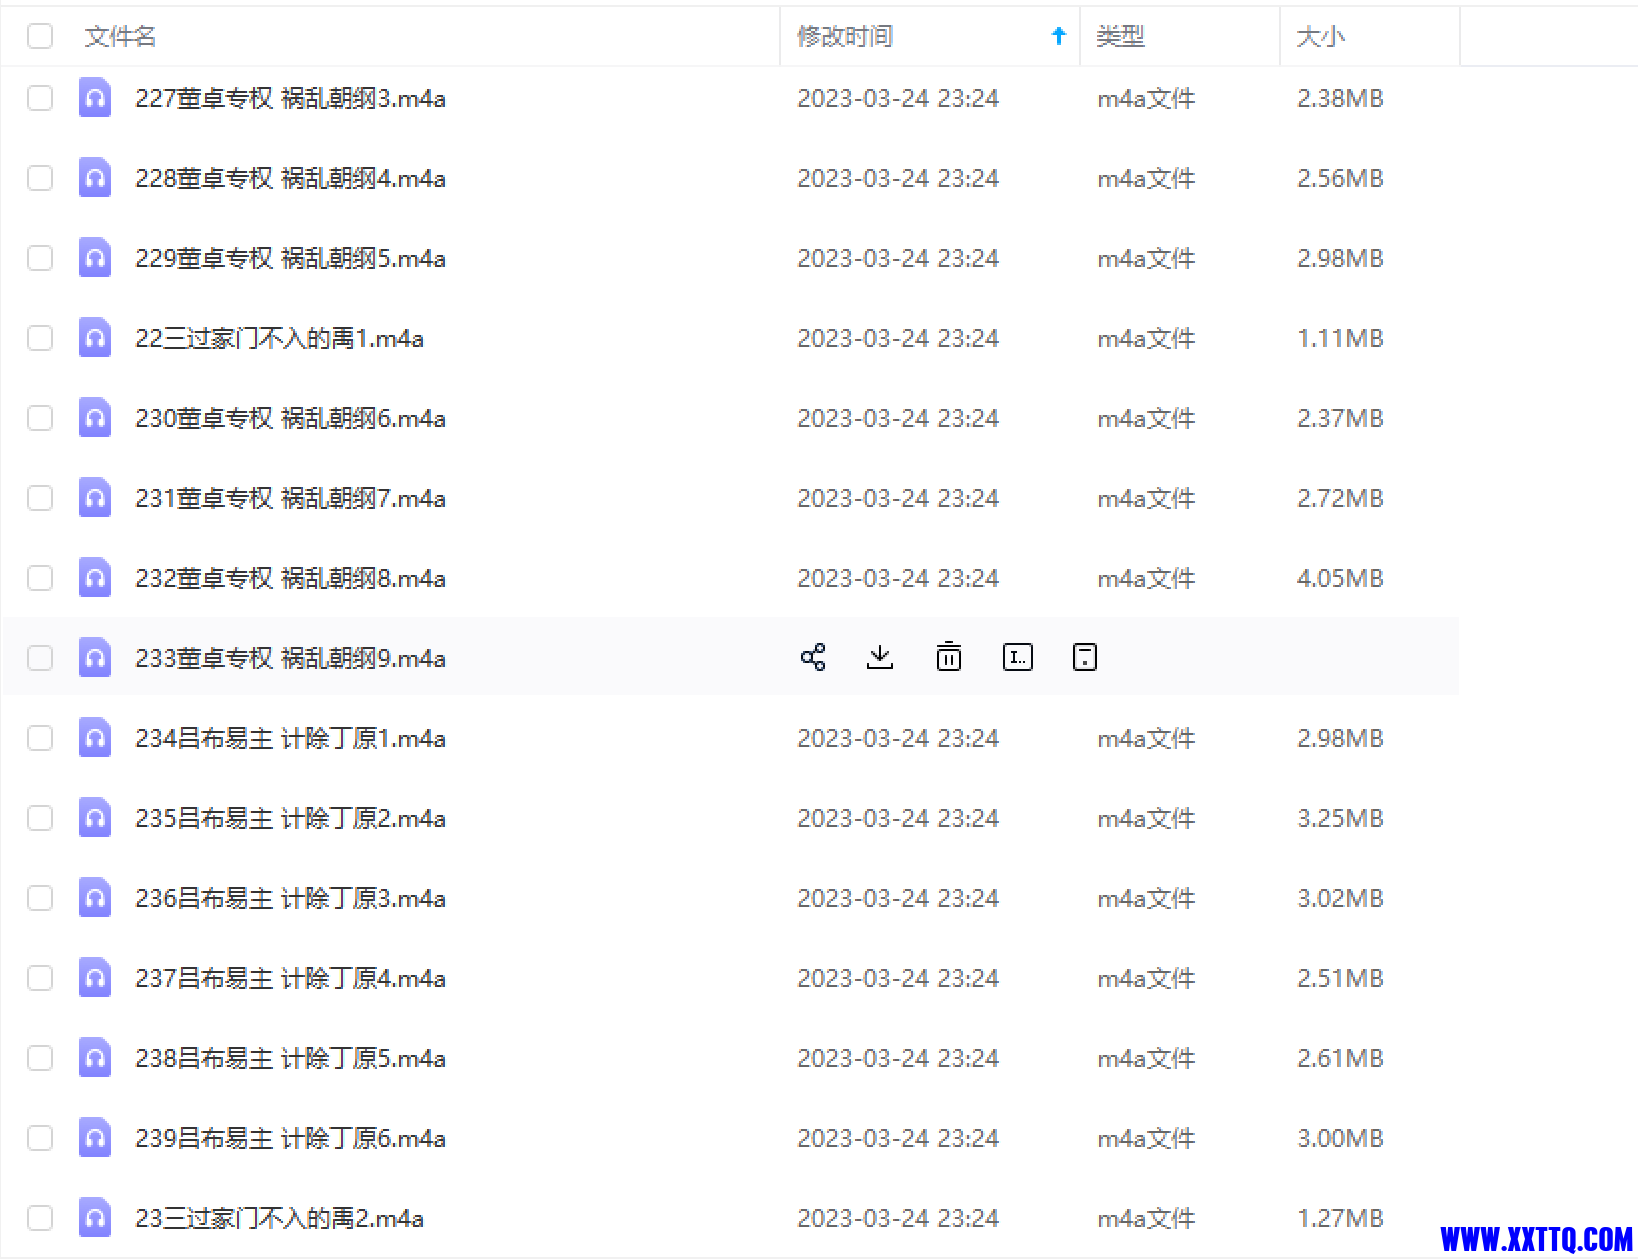1638x1259 pixels.
Task: Open file 231董卓专权 祸乱朝纲7.m4a
Action: pyautogui.click(x=290, y=498)
